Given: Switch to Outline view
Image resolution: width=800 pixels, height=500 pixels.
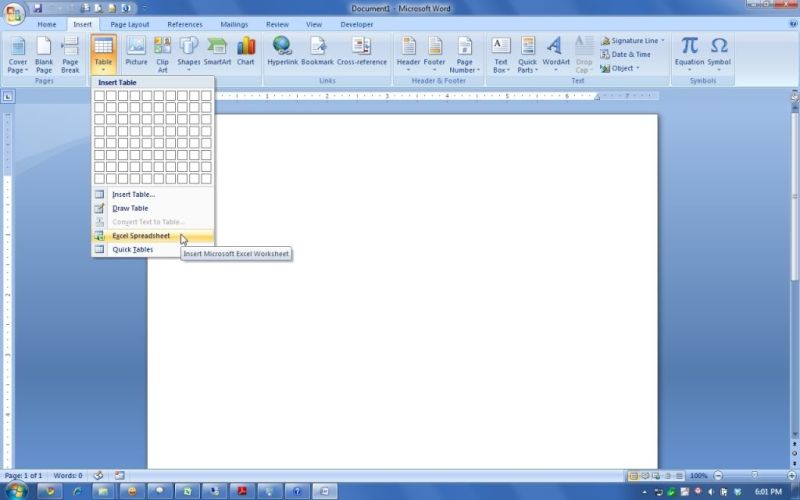Looking at the screenshot, I should pyautogui.click(x=668, y=476).
